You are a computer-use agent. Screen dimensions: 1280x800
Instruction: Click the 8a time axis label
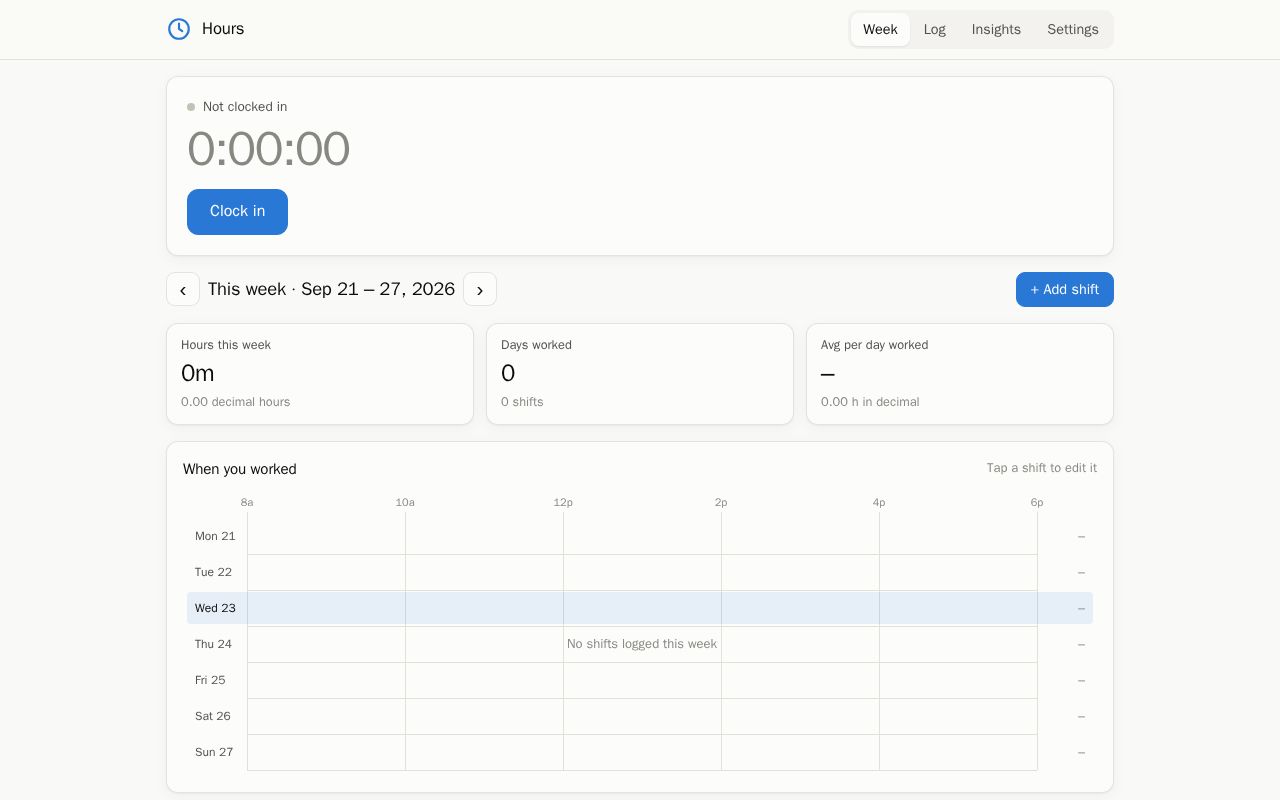(247, 502)
